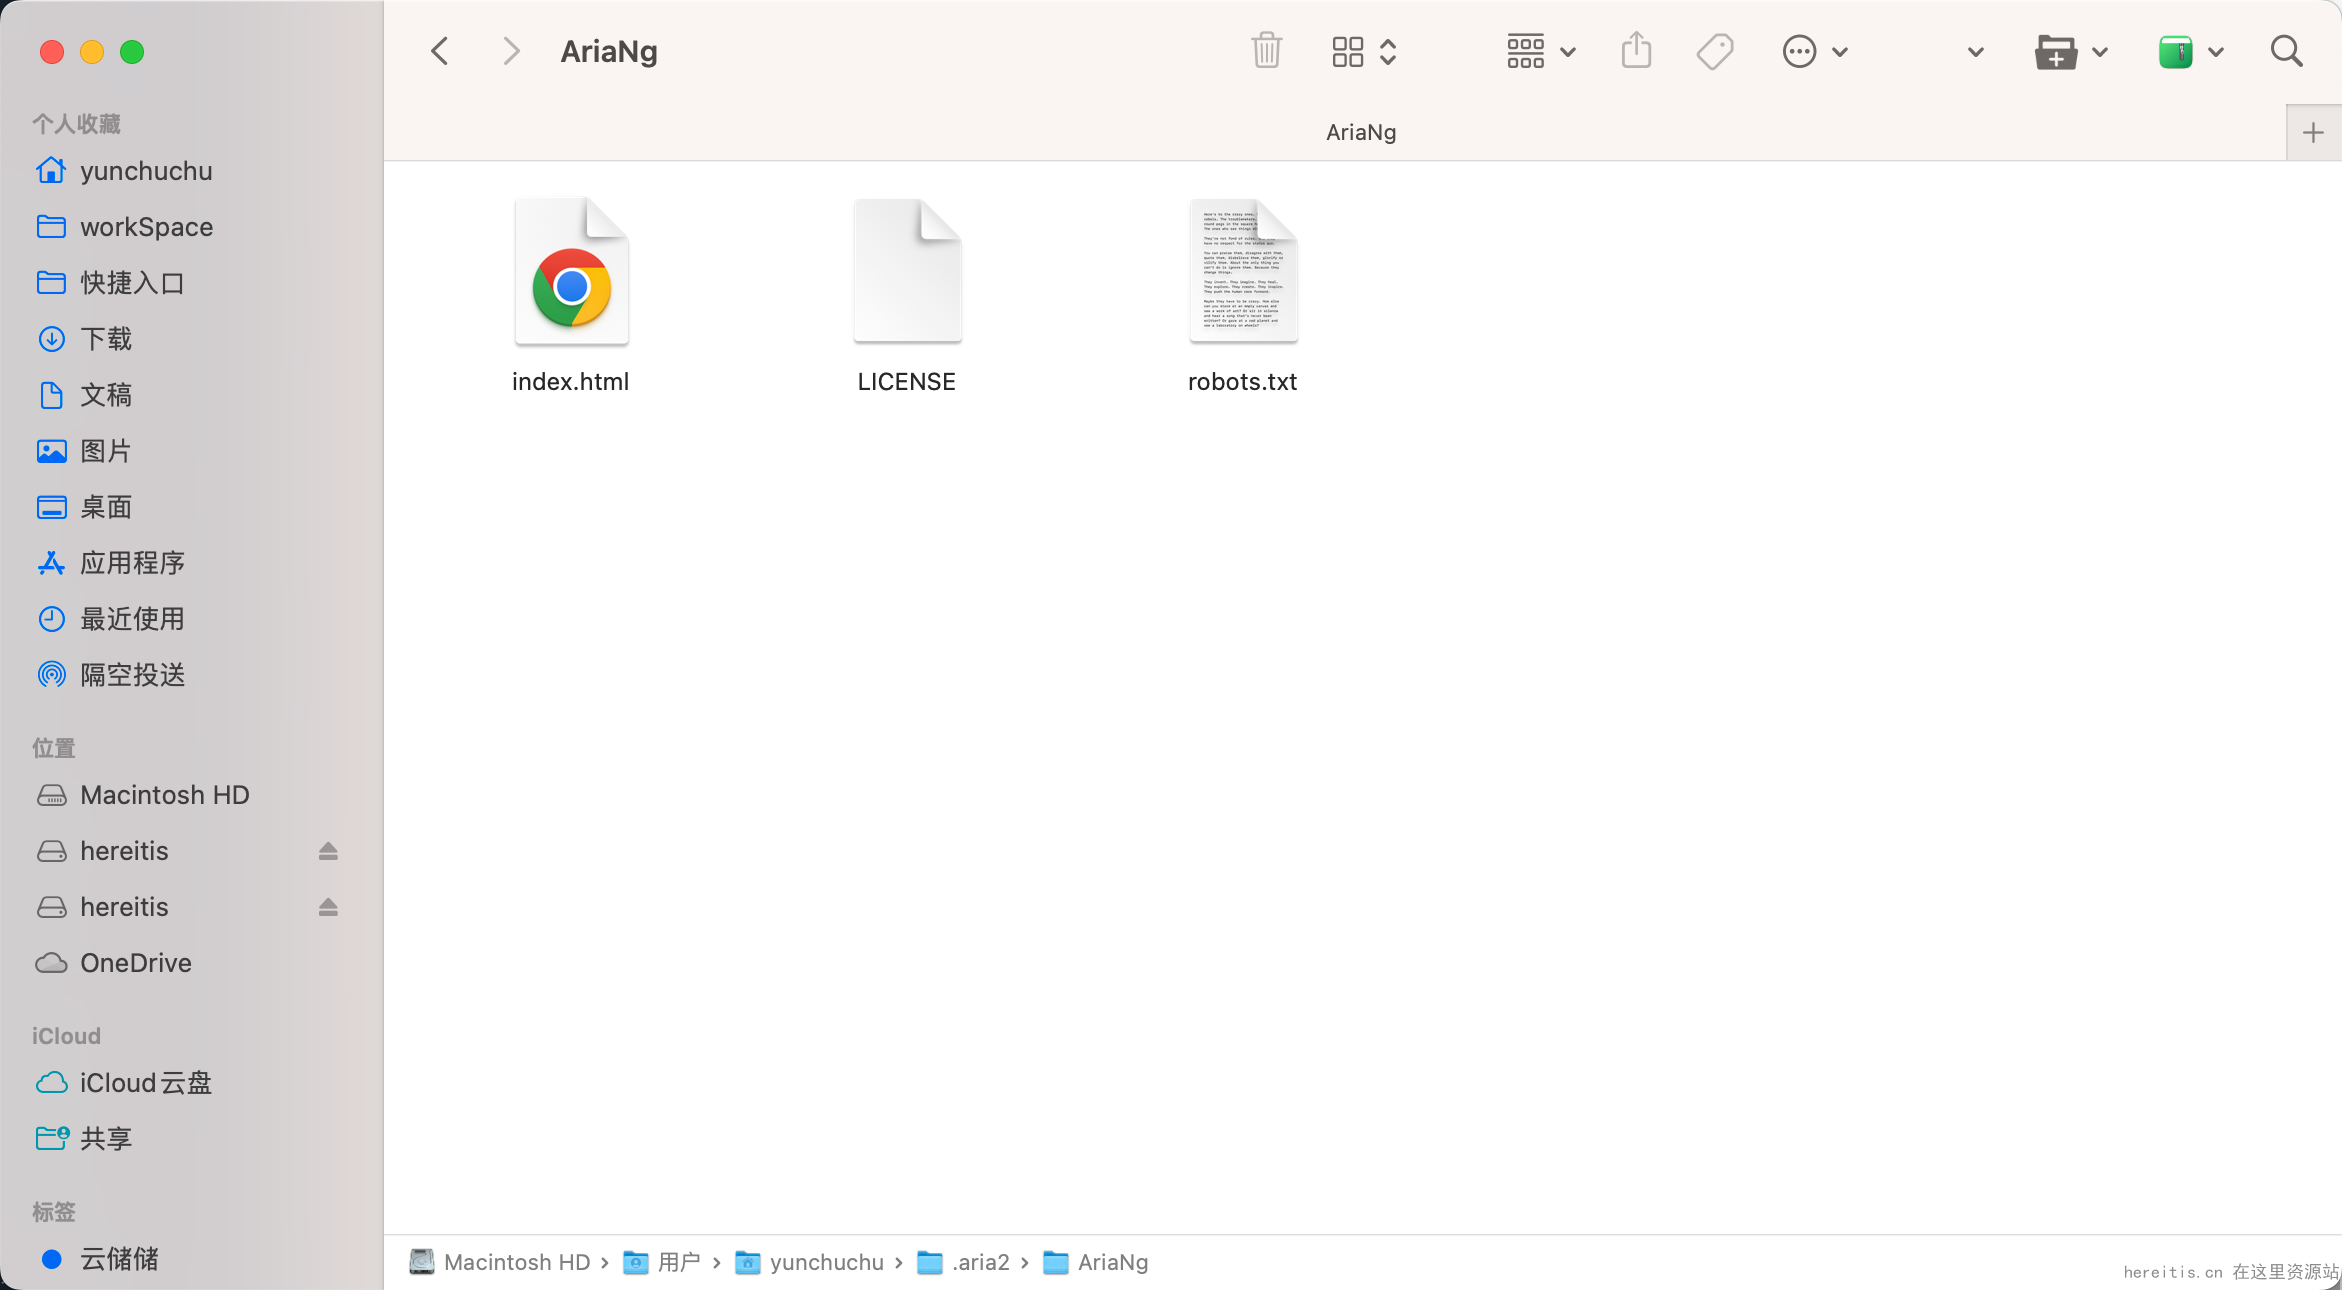The width and height of the screenshot is (2342, 1290).
Task: Open the green archive utility icon
Action: [x=2176, y=51]
